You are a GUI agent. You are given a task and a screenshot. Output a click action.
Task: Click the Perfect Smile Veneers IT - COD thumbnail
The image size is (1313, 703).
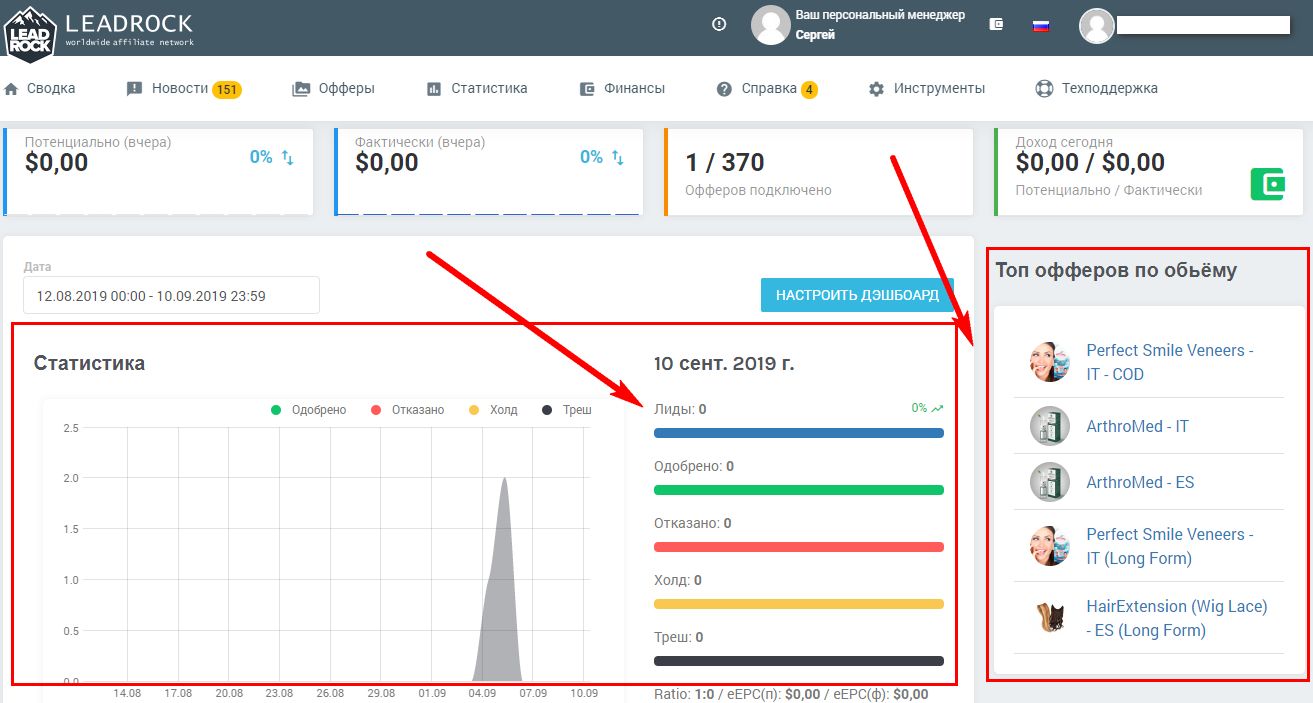1050,362
